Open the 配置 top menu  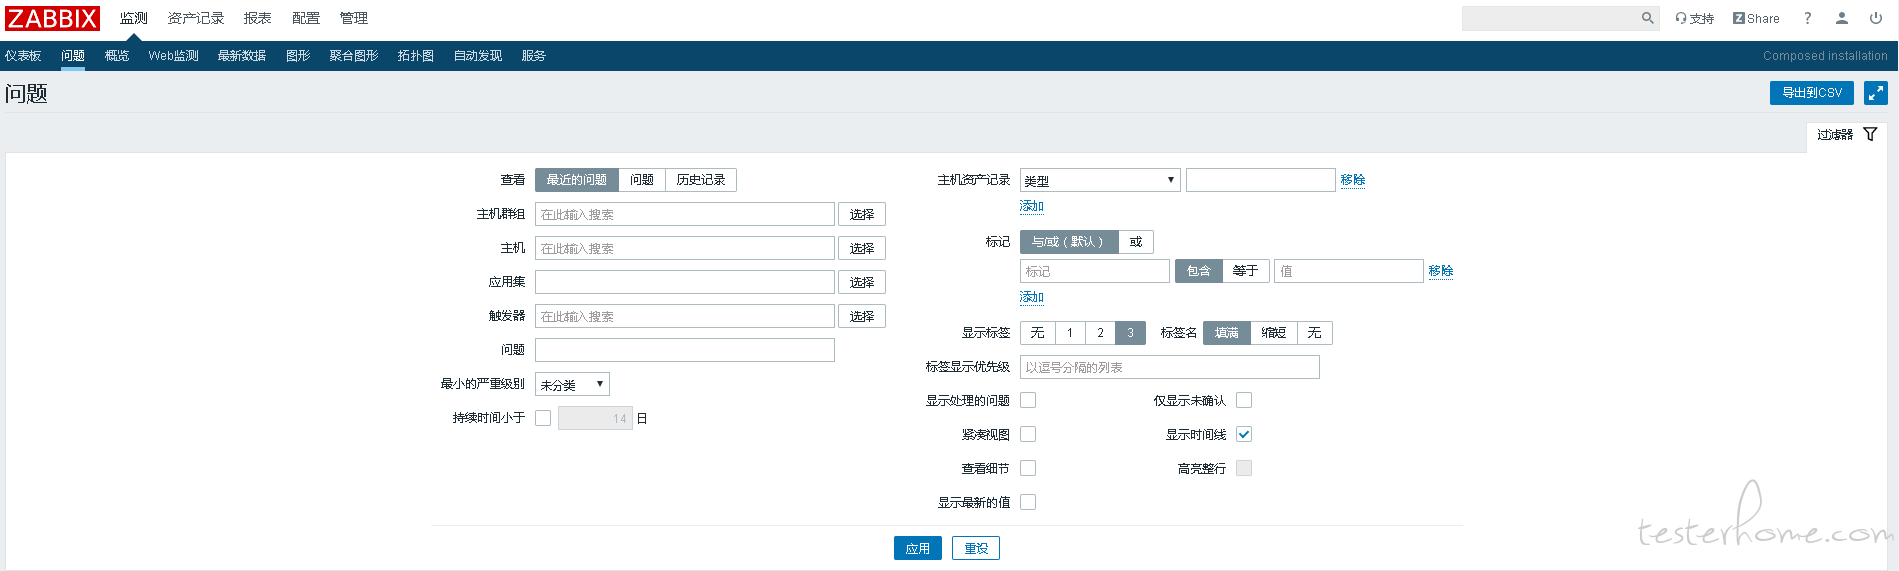305,18
